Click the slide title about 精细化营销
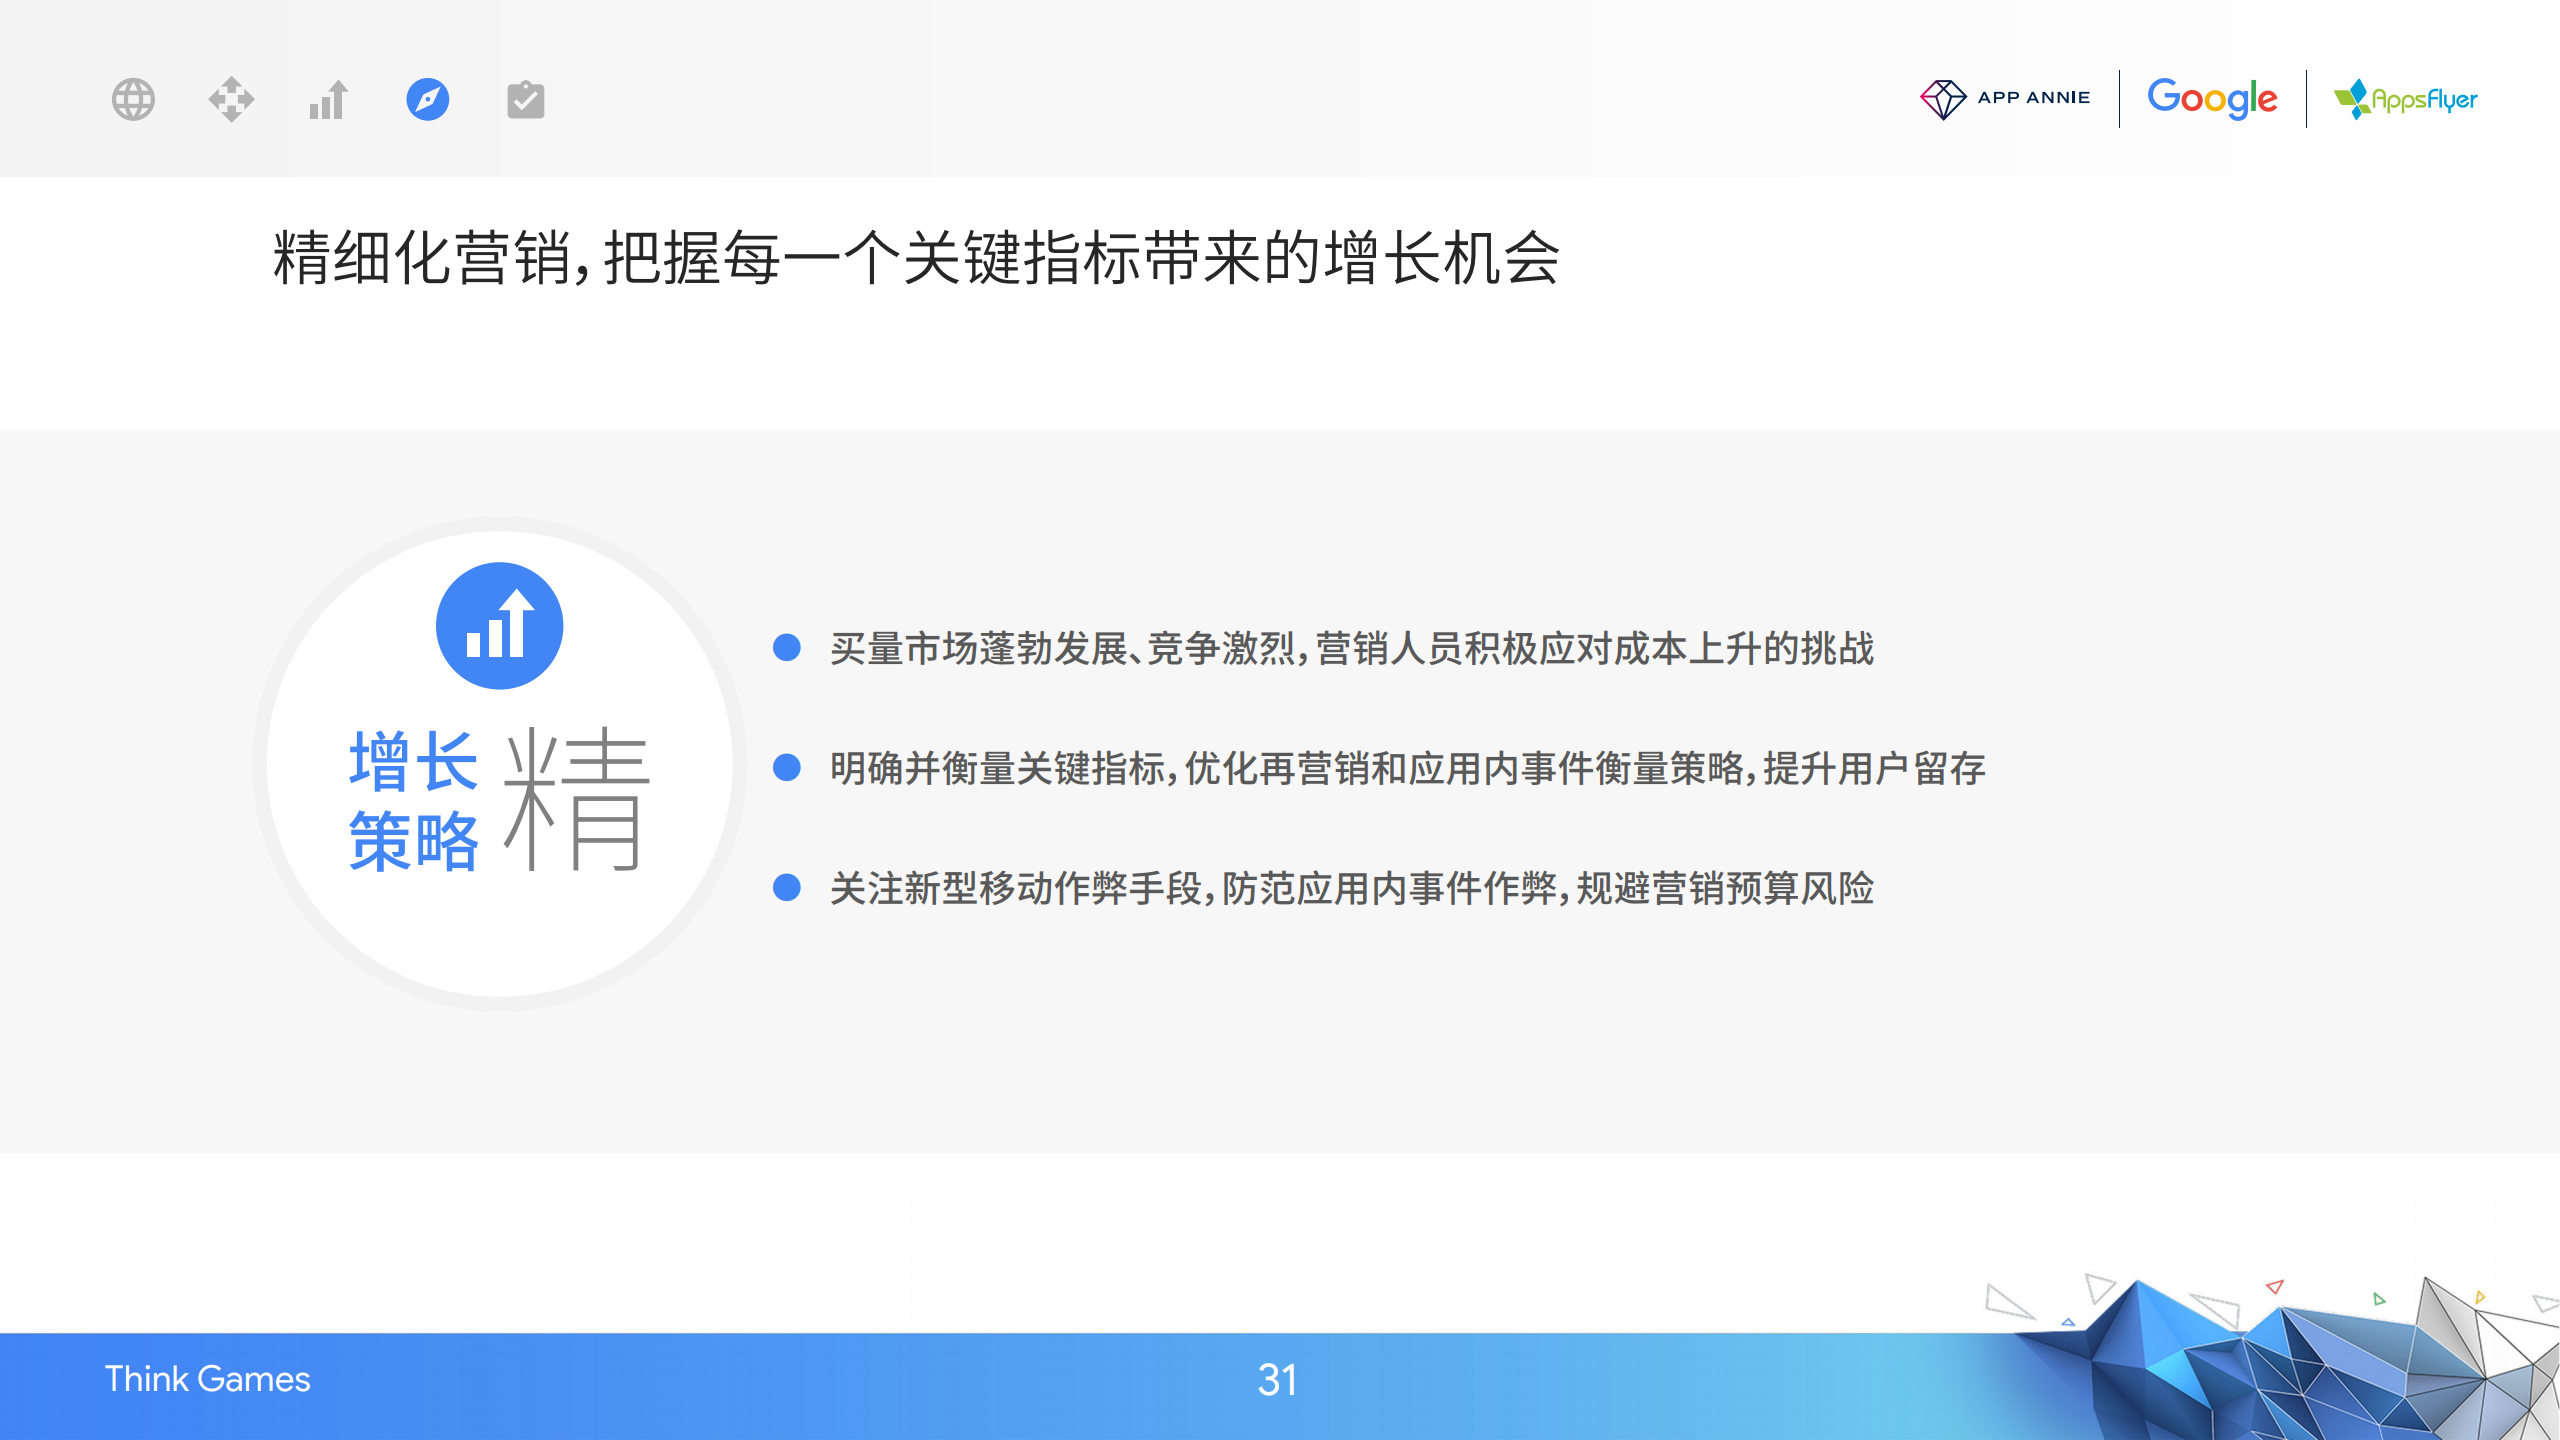The width and height of the screenshot is (2560, 1440). click(x=915, y=258)
